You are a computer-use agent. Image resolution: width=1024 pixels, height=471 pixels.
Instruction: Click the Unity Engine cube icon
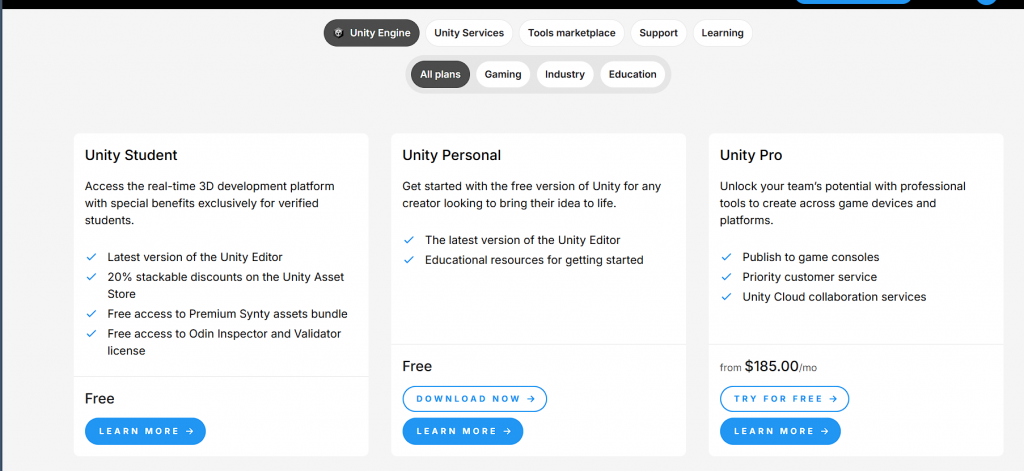(339, 33)
